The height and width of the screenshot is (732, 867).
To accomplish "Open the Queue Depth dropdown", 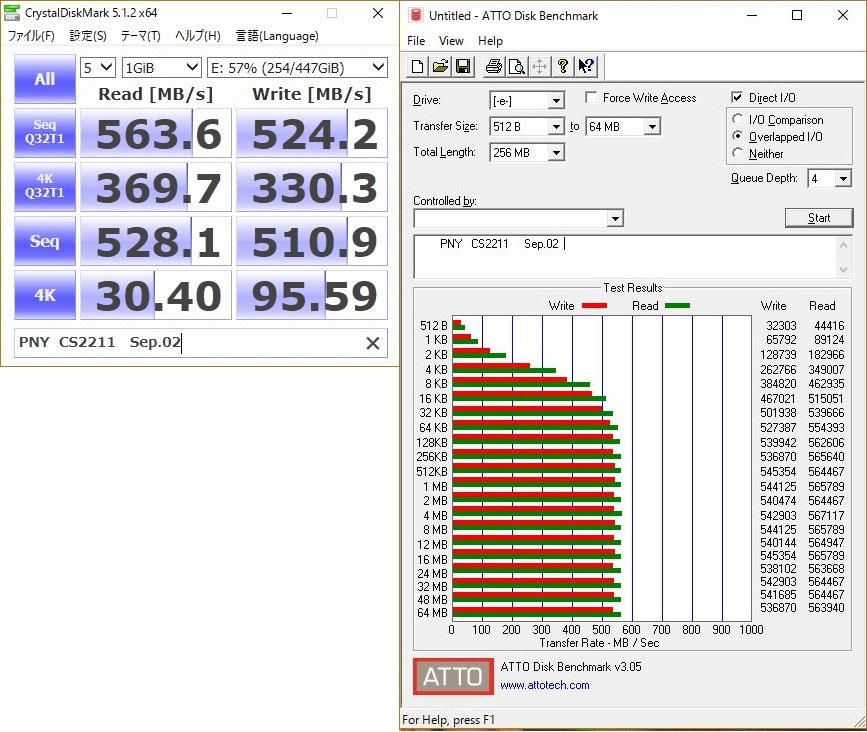I will [843, 179].
